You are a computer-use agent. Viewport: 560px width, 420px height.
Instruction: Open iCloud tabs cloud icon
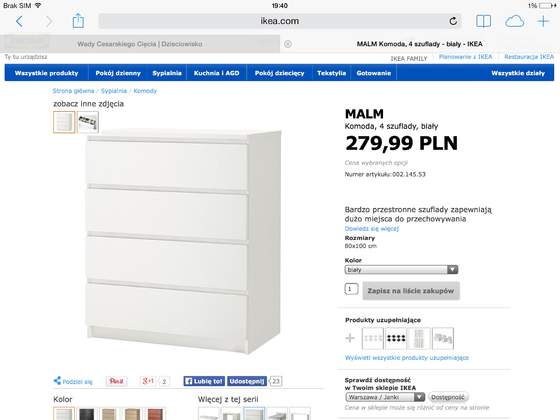514,21
